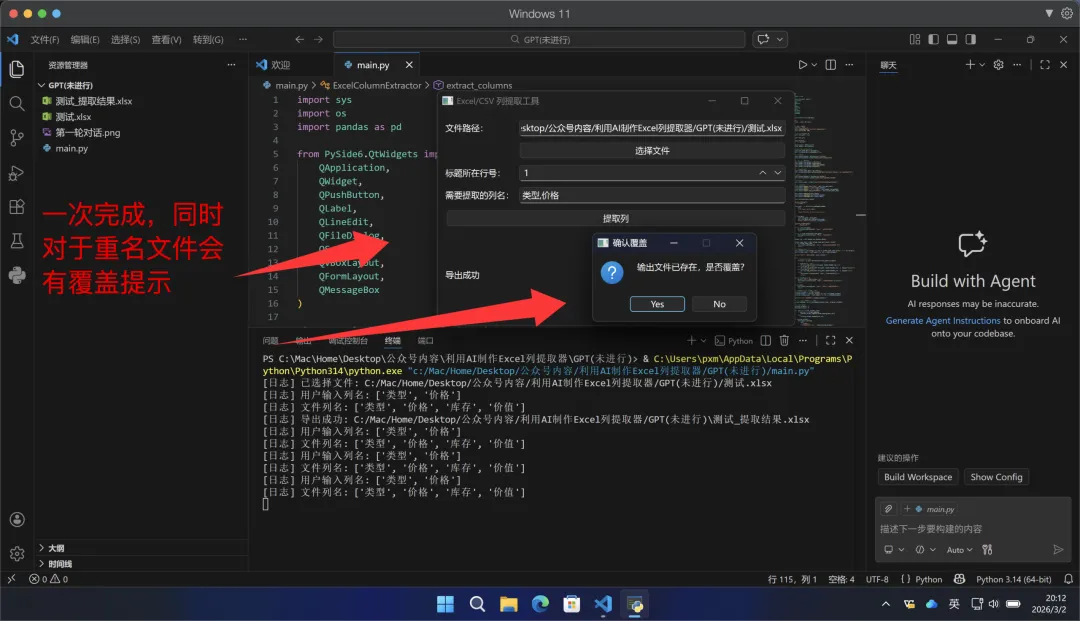
Task: Customize layout icon in title bar
Action: 915,39
